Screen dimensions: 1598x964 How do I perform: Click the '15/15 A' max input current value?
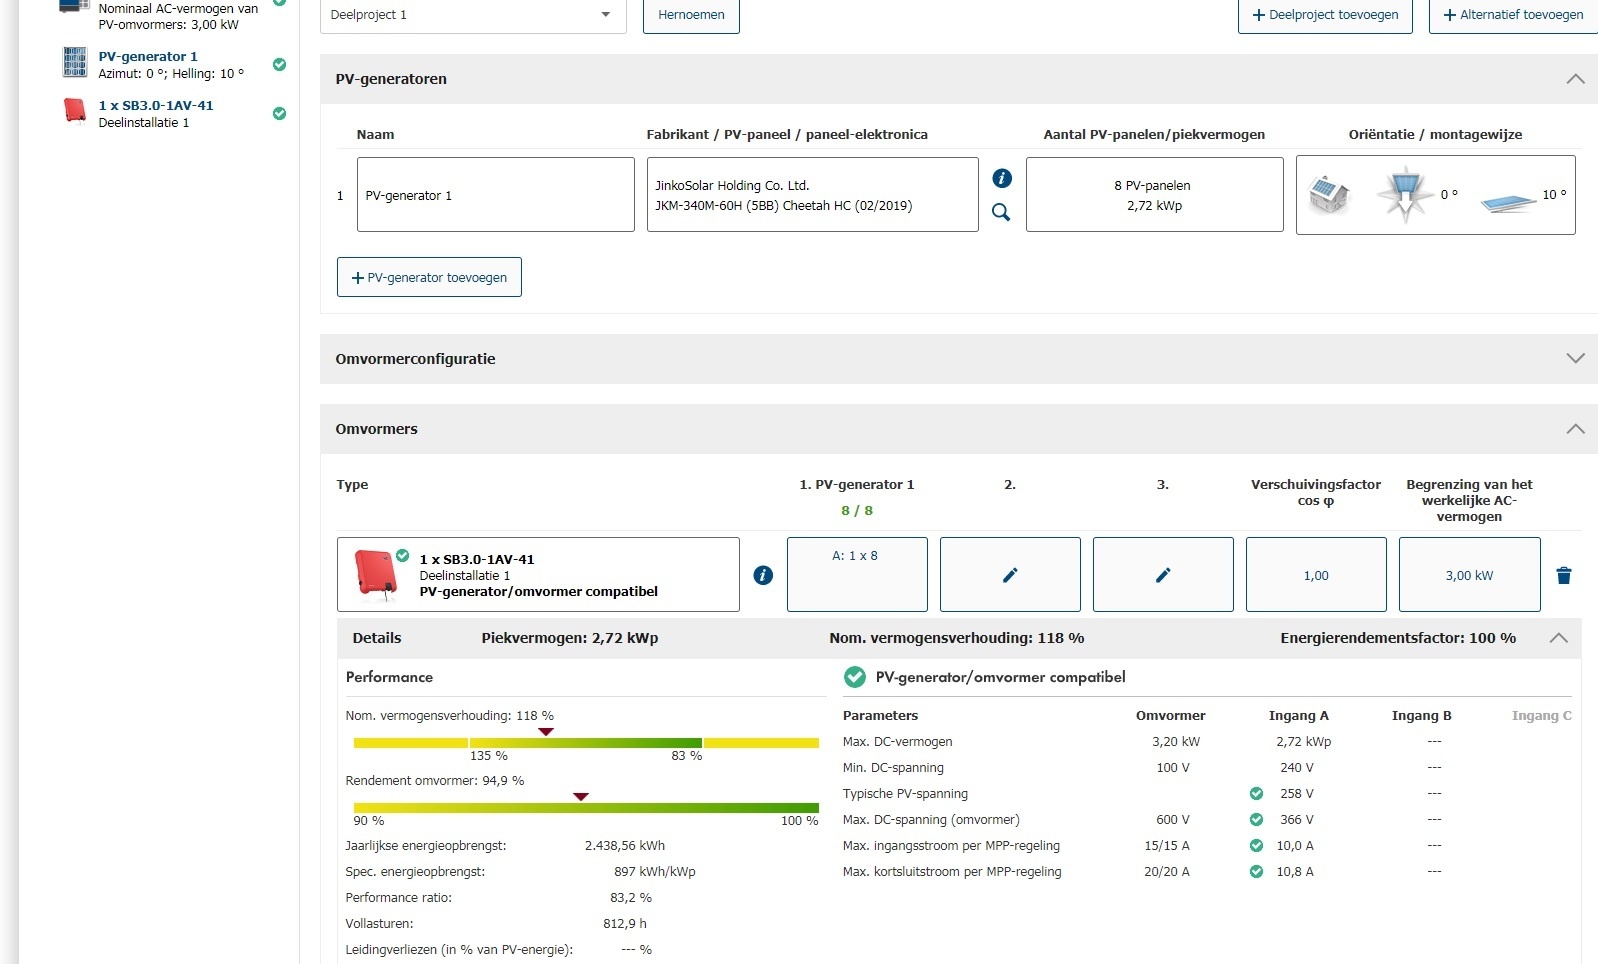coord(1167,846)
